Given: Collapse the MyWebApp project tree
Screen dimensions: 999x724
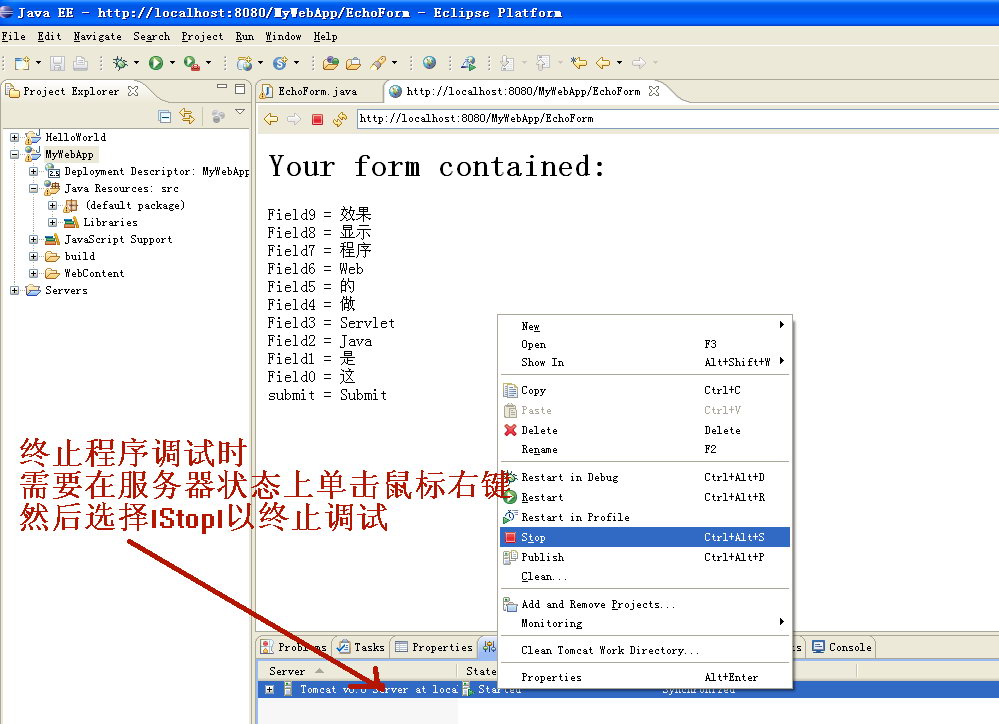Looking at the screenshot, I should click(15, 155).
